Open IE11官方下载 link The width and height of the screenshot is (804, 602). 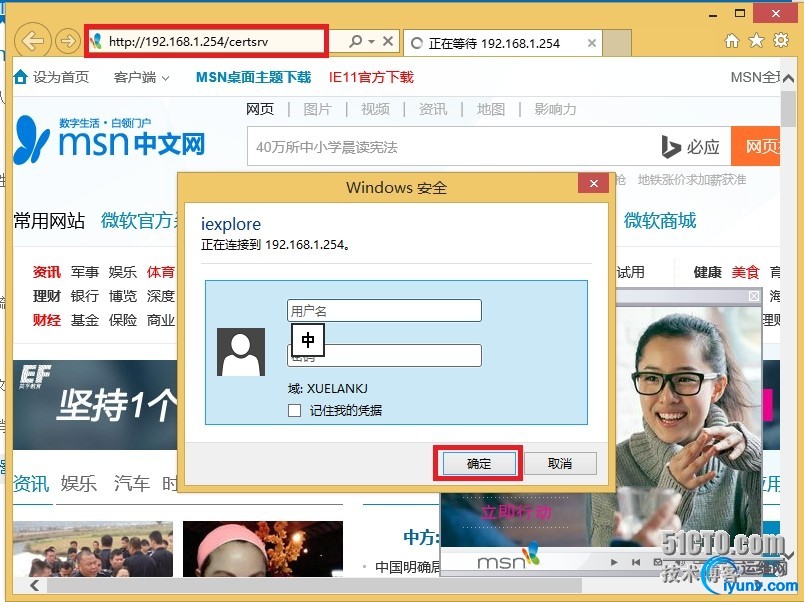[x=371, y=77]
